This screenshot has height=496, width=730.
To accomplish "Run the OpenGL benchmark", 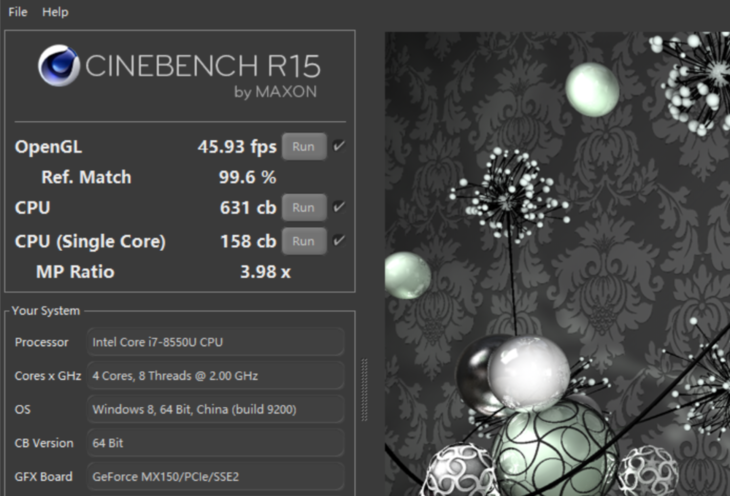I will click(x=304, y=146).
